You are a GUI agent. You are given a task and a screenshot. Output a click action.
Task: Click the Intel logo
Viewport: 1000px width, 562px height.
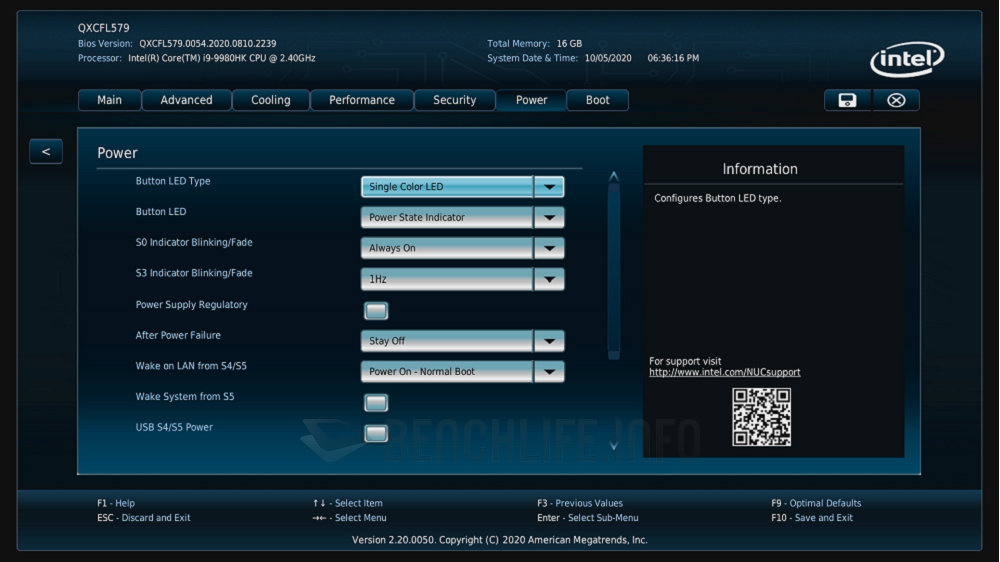tap(907, 59)
